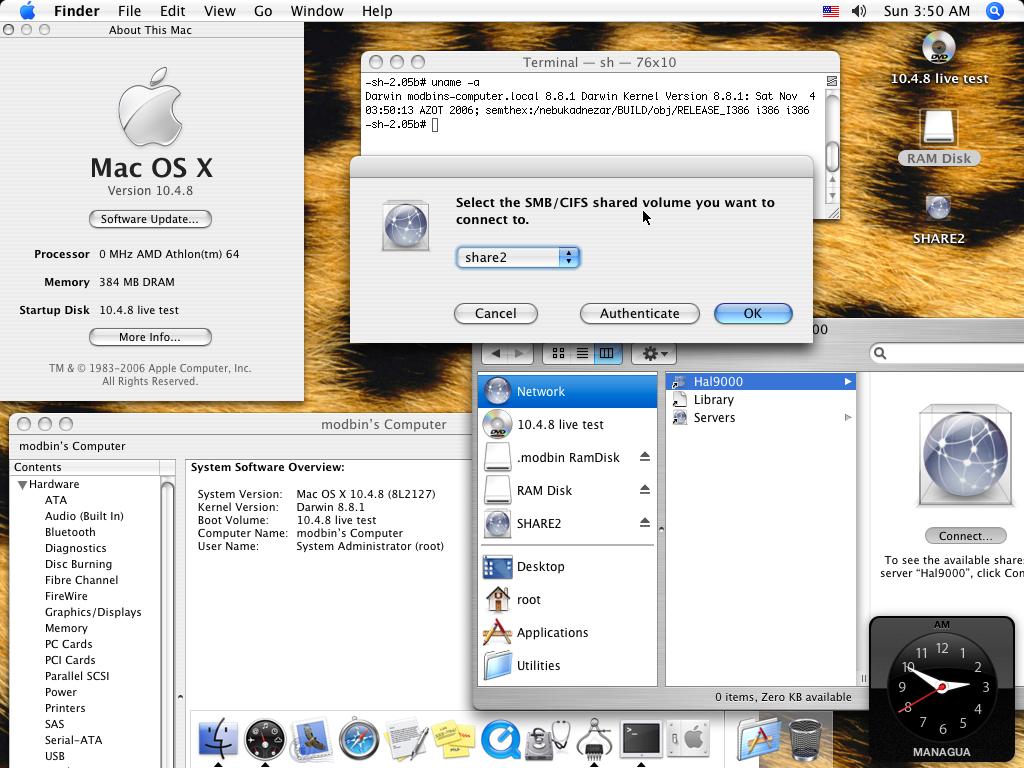Eject the .modbin RamDisk volume
The image size is (1024, 768).
click(x=645, y=456)
